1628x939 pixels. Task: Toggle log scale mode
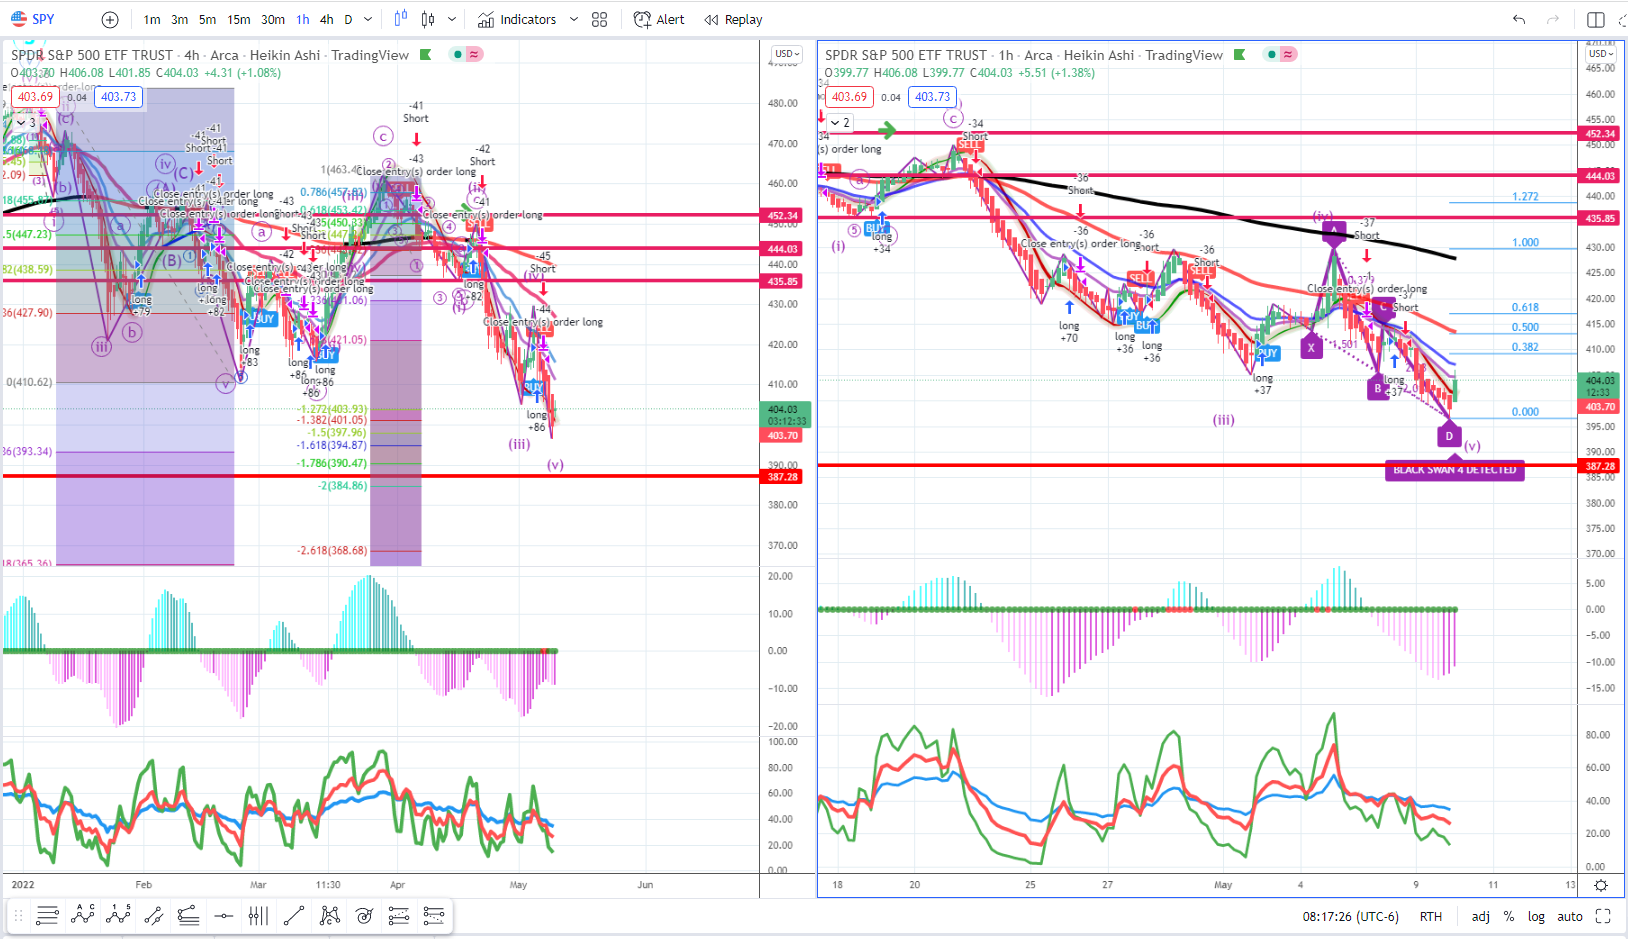click(1536, 916)
